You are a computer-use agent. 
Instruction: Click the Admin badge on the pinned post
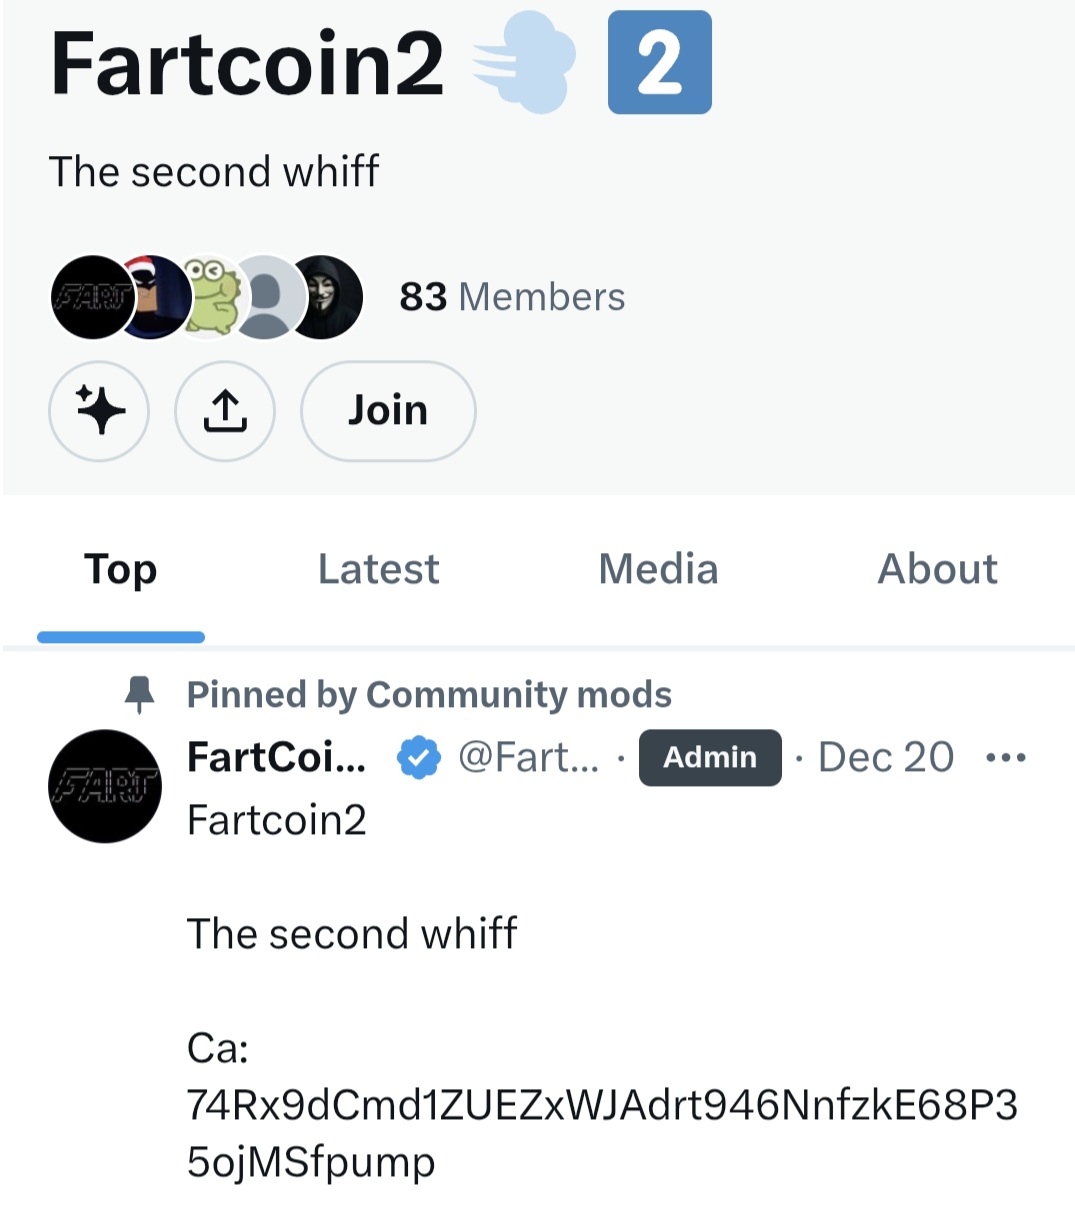tap(710, 757)
